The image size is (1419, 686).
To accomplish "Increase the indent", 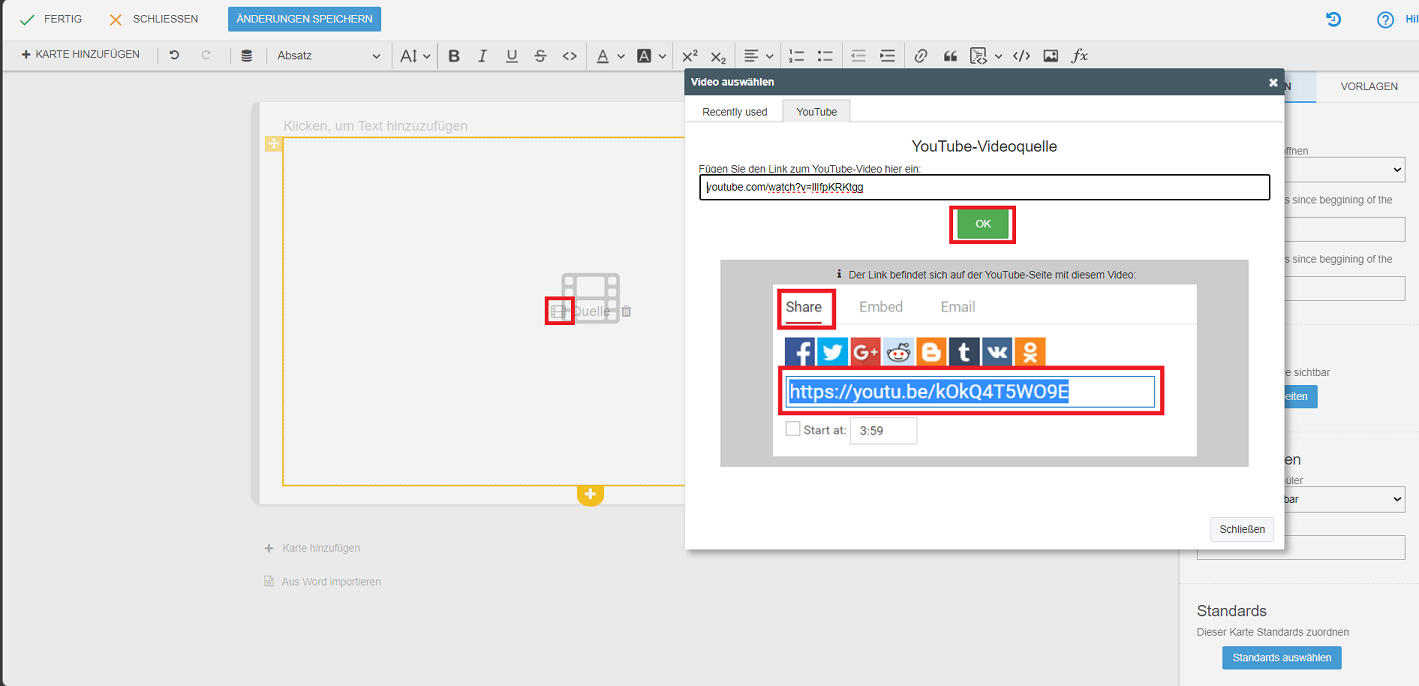I will 887,56.
